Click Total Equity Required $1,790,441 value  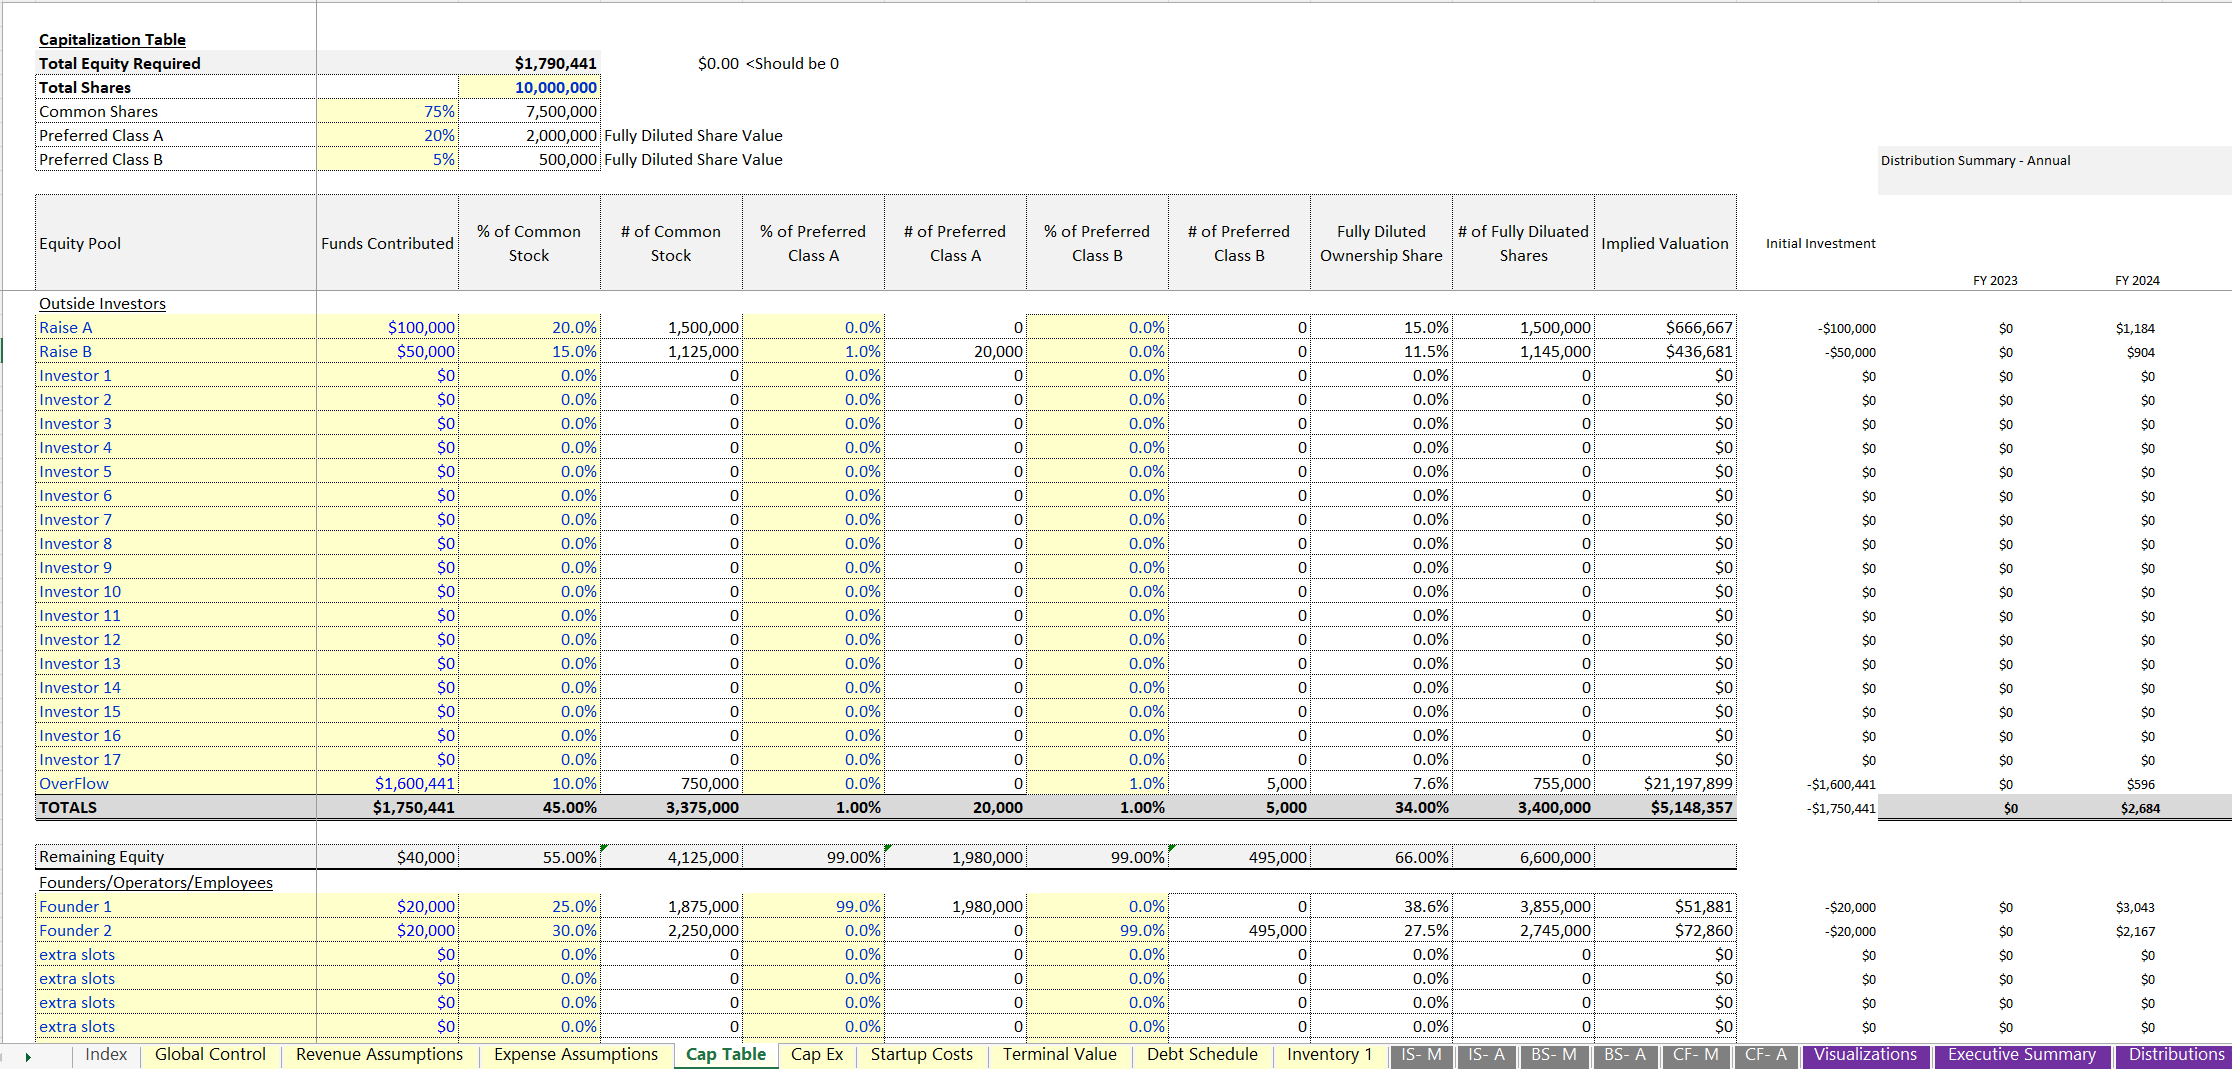(529, 63)
